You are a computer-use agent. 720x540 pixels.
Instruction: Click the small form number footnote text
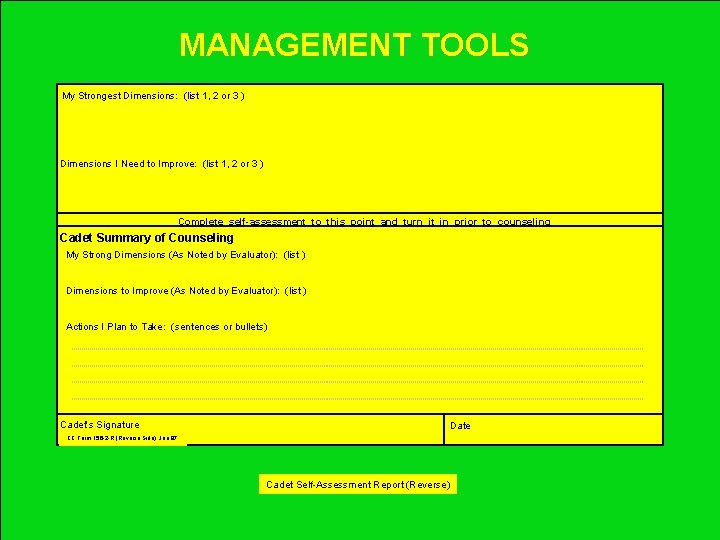pos(122,438)
